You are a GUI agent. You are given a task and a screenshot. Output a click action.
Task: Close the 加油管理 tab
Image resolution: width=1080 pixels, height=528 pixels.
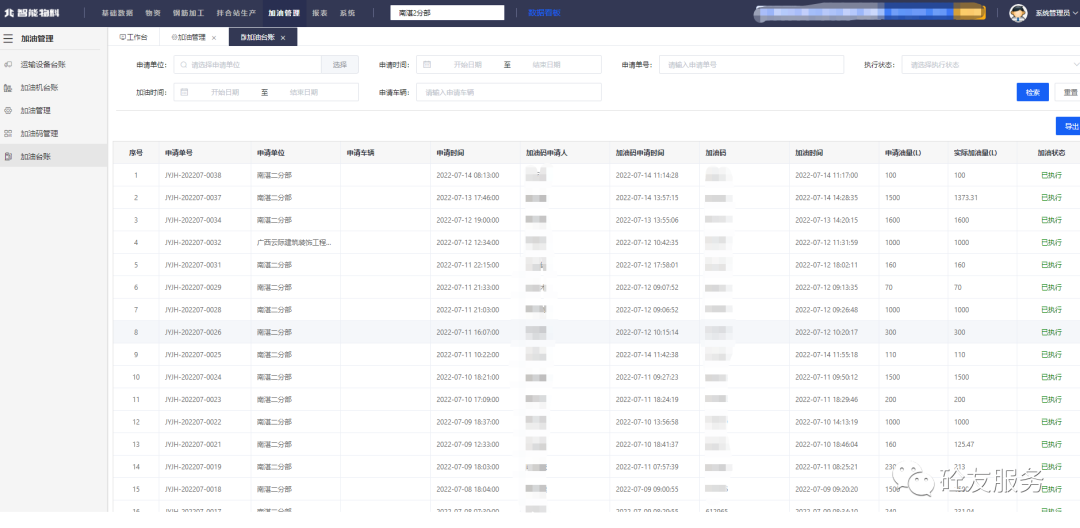click(216, 37)
